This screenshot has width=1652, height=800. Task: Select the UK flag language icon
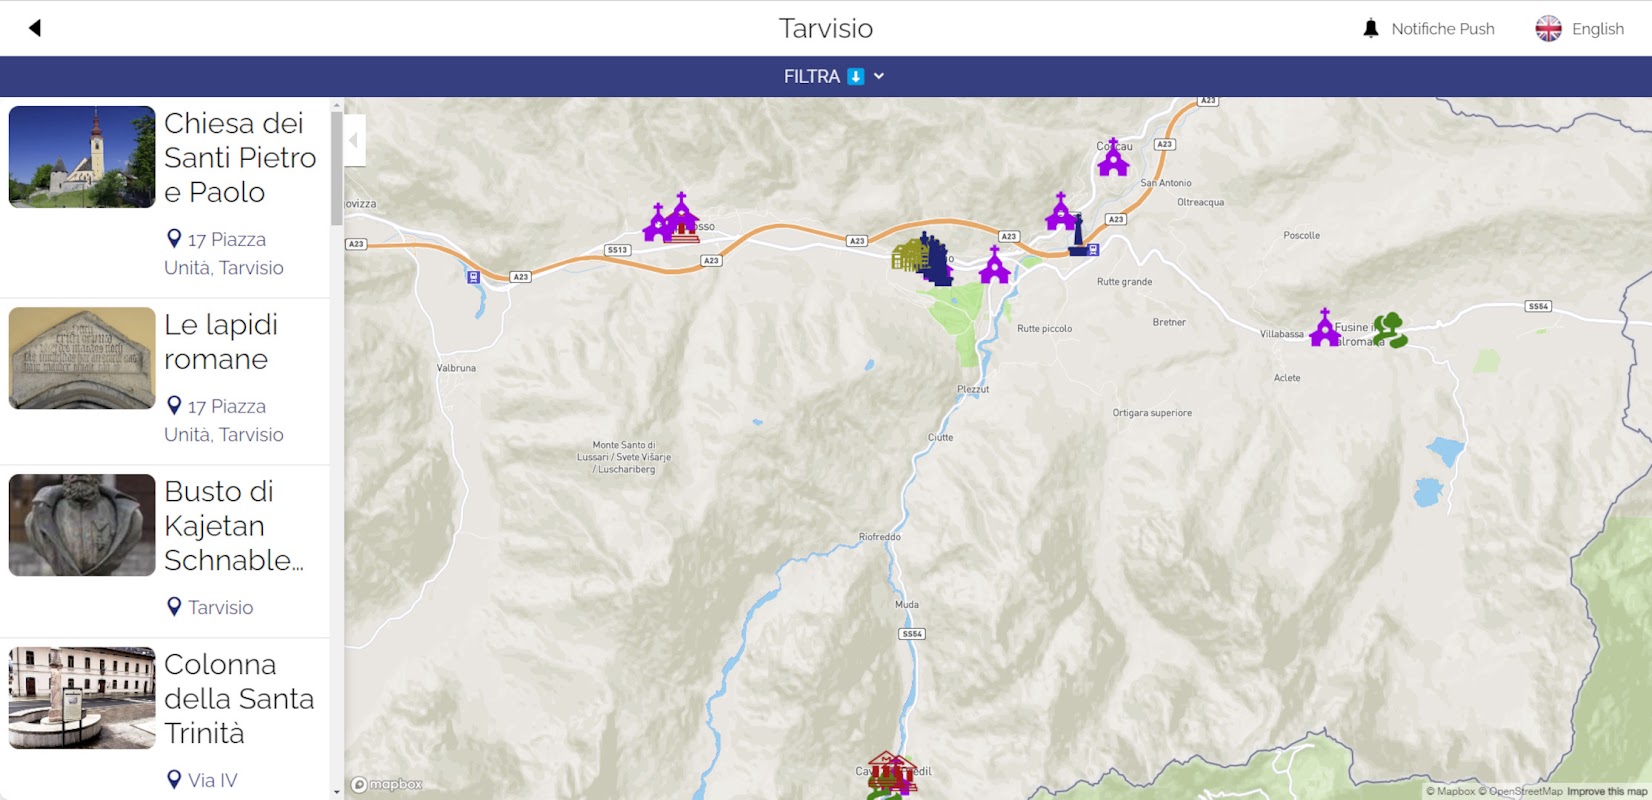1548,29
